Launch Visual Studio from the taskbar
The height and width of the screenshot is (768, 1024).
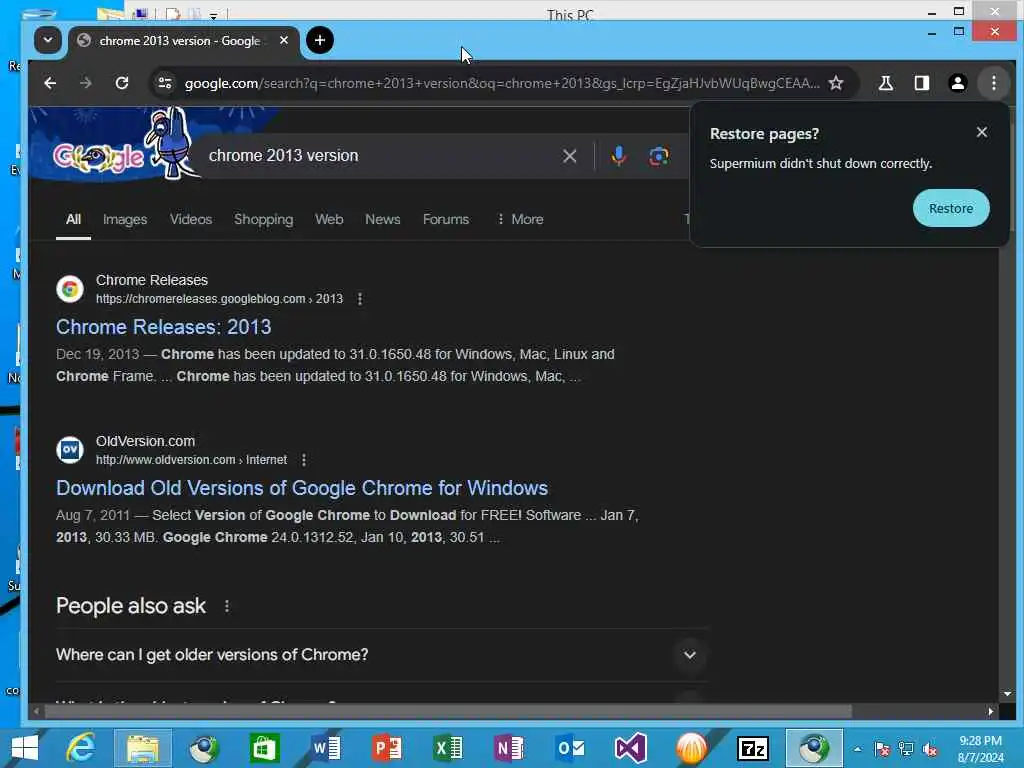tap(631, 748)
